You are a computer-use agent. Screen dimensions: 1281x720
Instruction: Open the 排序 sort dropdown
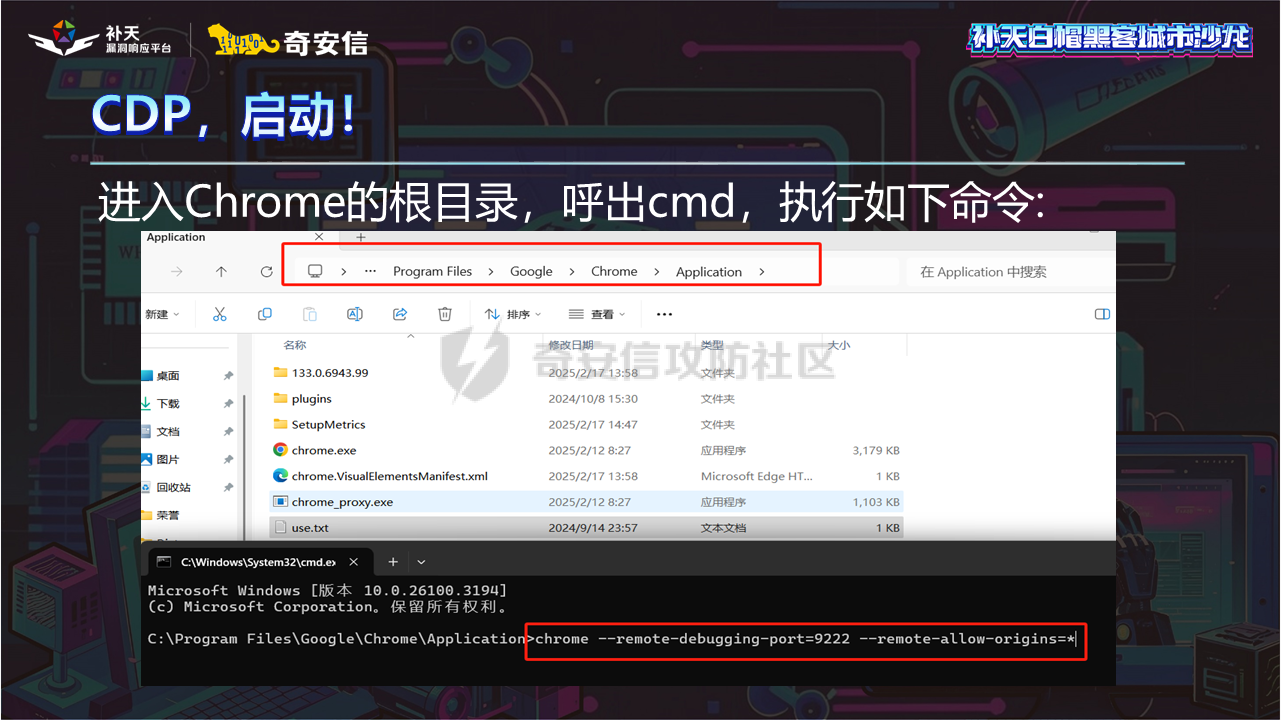pyautogui.click(x=512, y=314)
